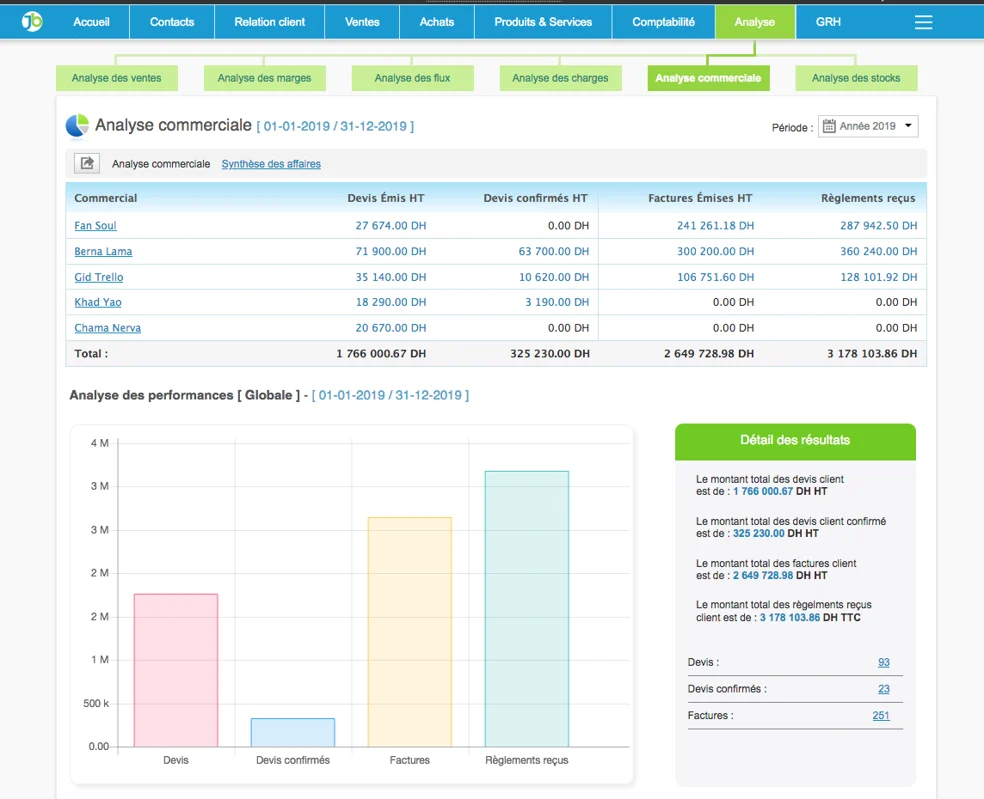The width and height of the screenshot is (984, 799).
Task: Open the Factures count link 251
Action: coord(880,715)
